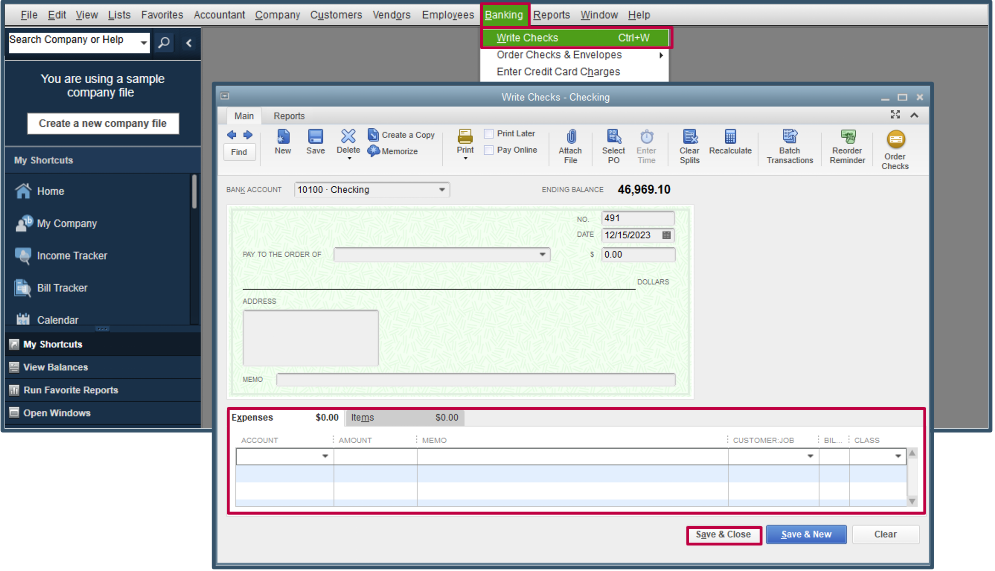Screen dimensions: 995x571
Task: Select Write Checks menu entry
Action: coord(576,38)
